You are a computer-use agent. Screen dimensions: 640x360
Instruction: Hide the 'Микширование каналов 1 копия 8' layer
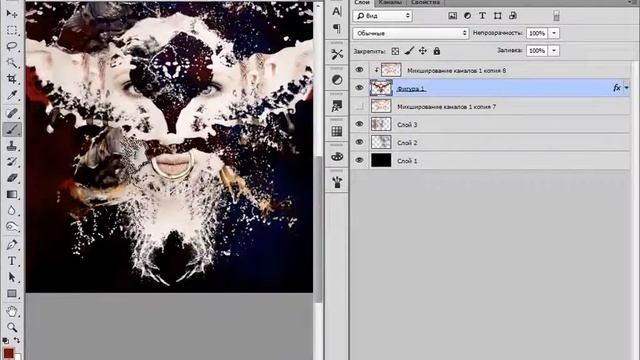click(x=359, y=70)
